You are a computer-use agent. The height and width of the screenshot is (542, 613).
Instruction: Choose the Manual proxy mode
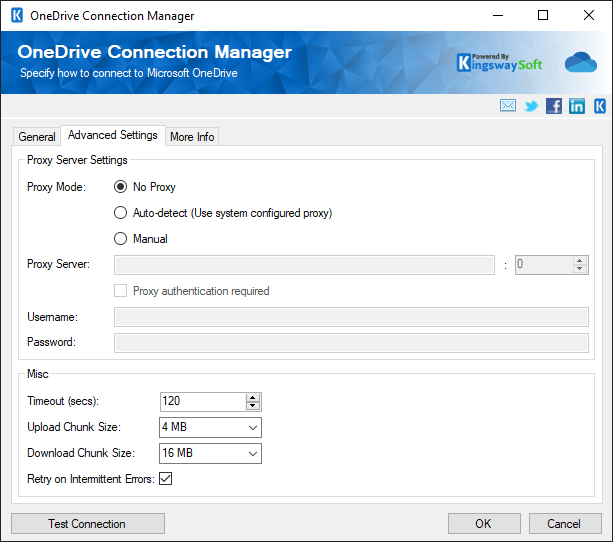(120, 239)
